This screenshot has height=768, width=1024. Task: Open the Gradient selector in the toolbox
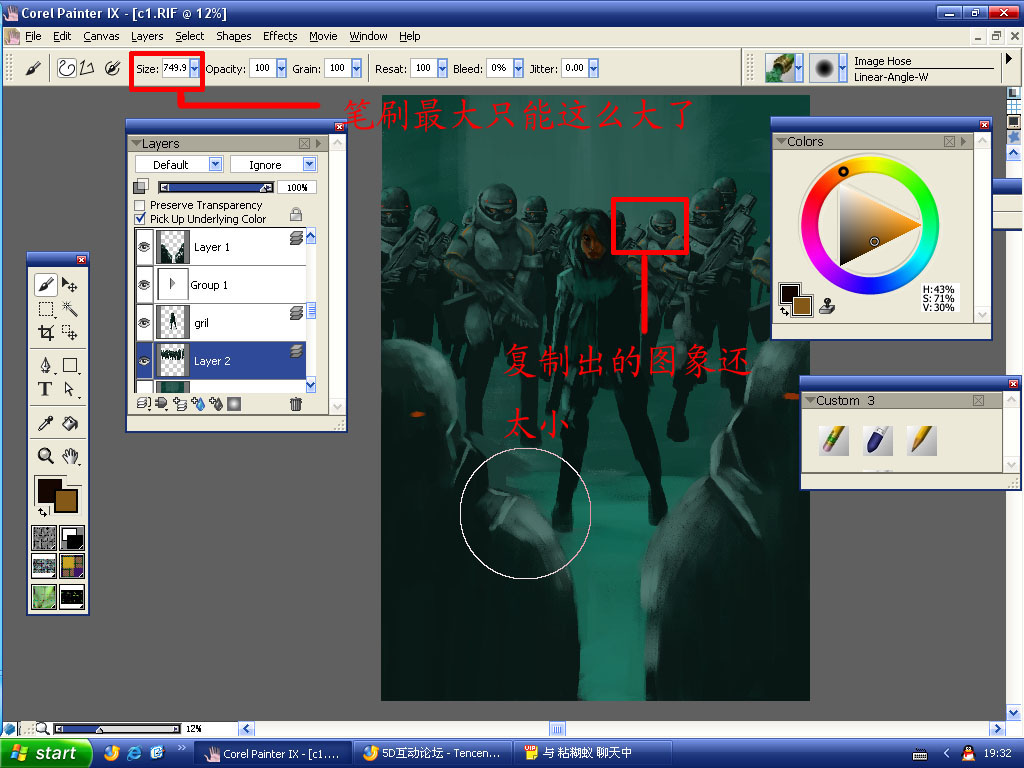point(72,537)
